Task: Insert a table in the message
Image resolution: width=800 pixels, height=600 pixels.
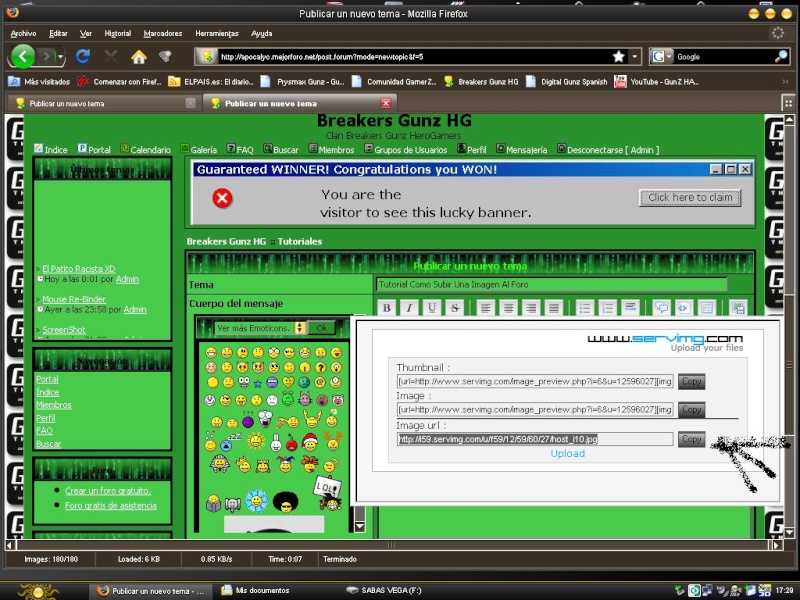Action: coord(707,308)
